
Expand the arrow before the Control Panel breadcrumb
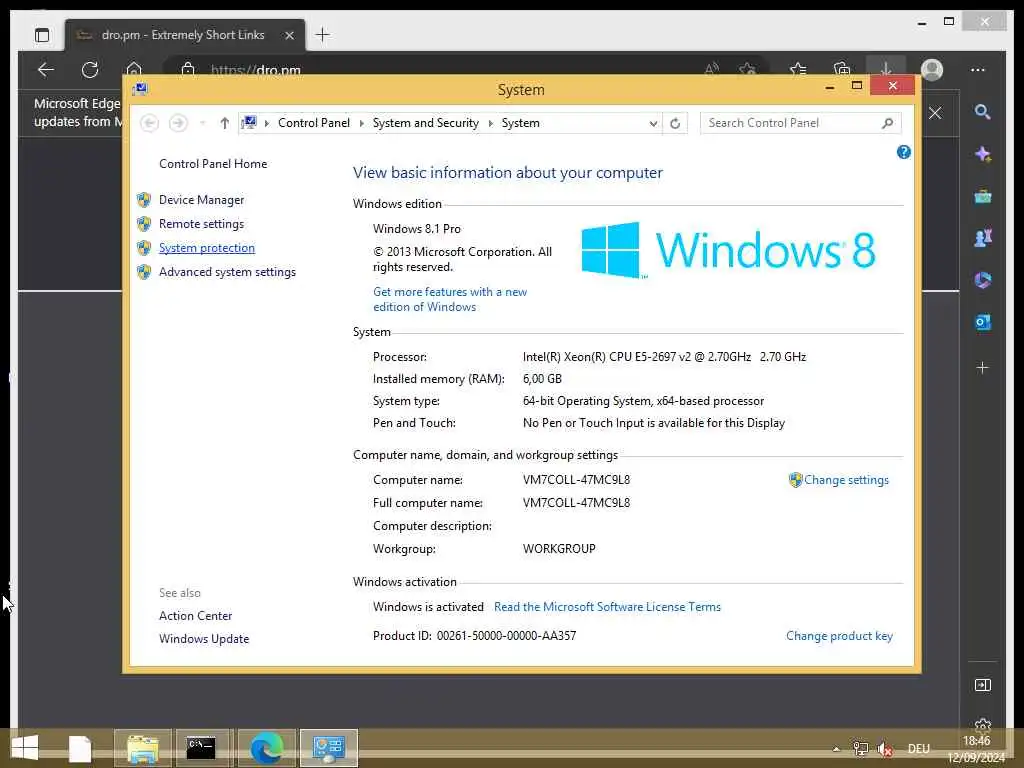[266, 123]
